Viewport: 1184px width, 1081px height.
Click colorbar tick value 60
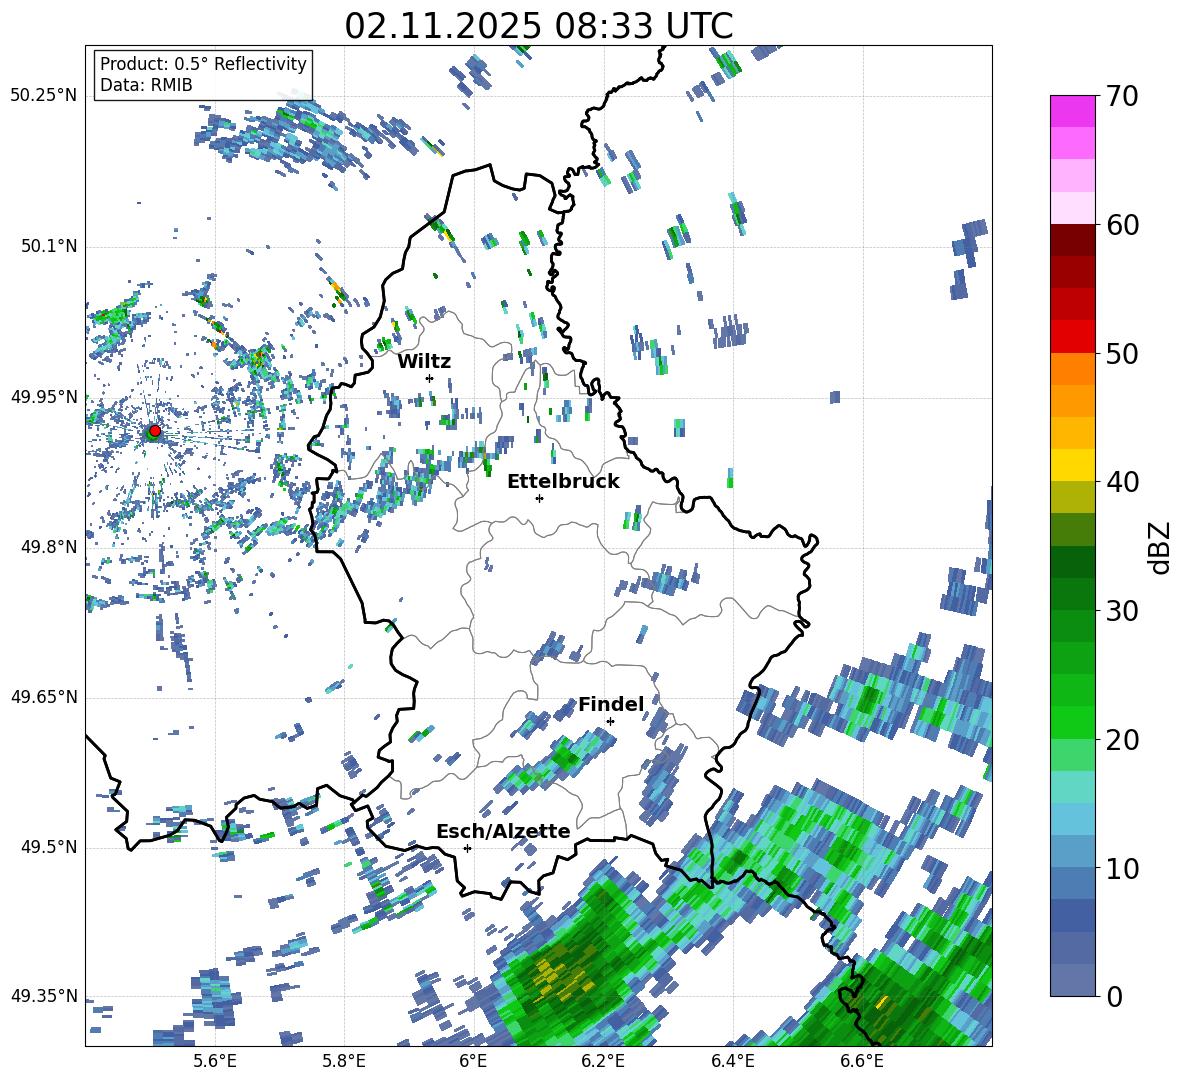(x=1122, y=225)
